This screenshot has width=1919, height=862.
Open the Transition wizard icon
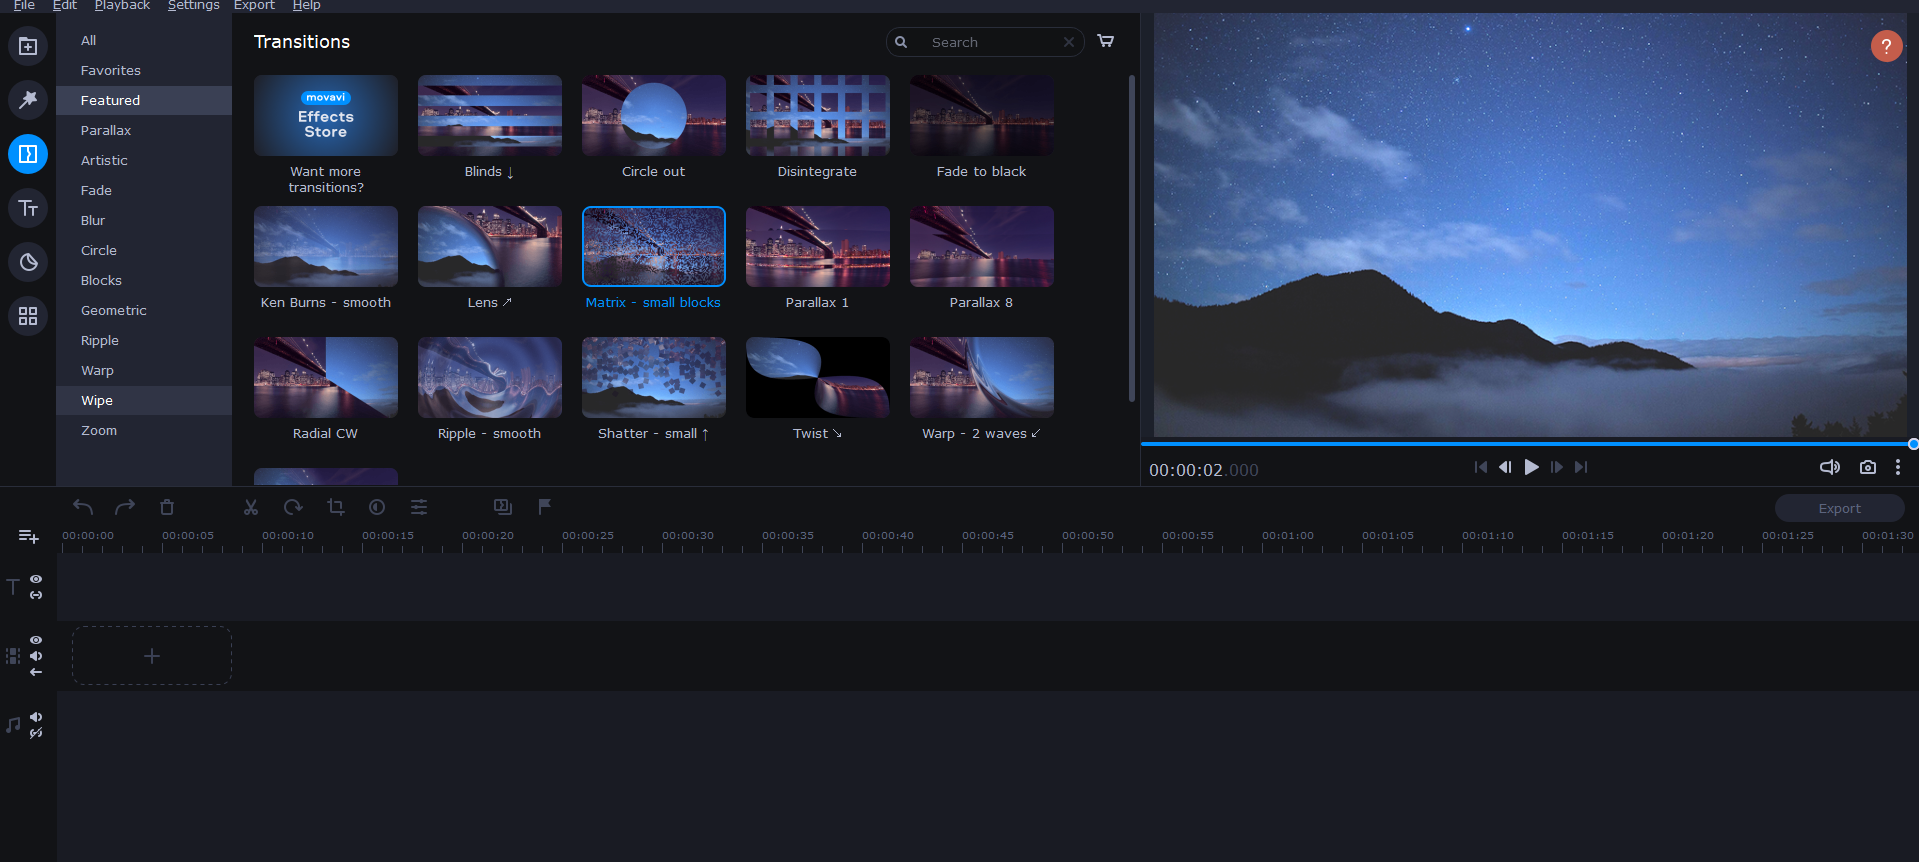pyautogui.click(x=503, y=507)
